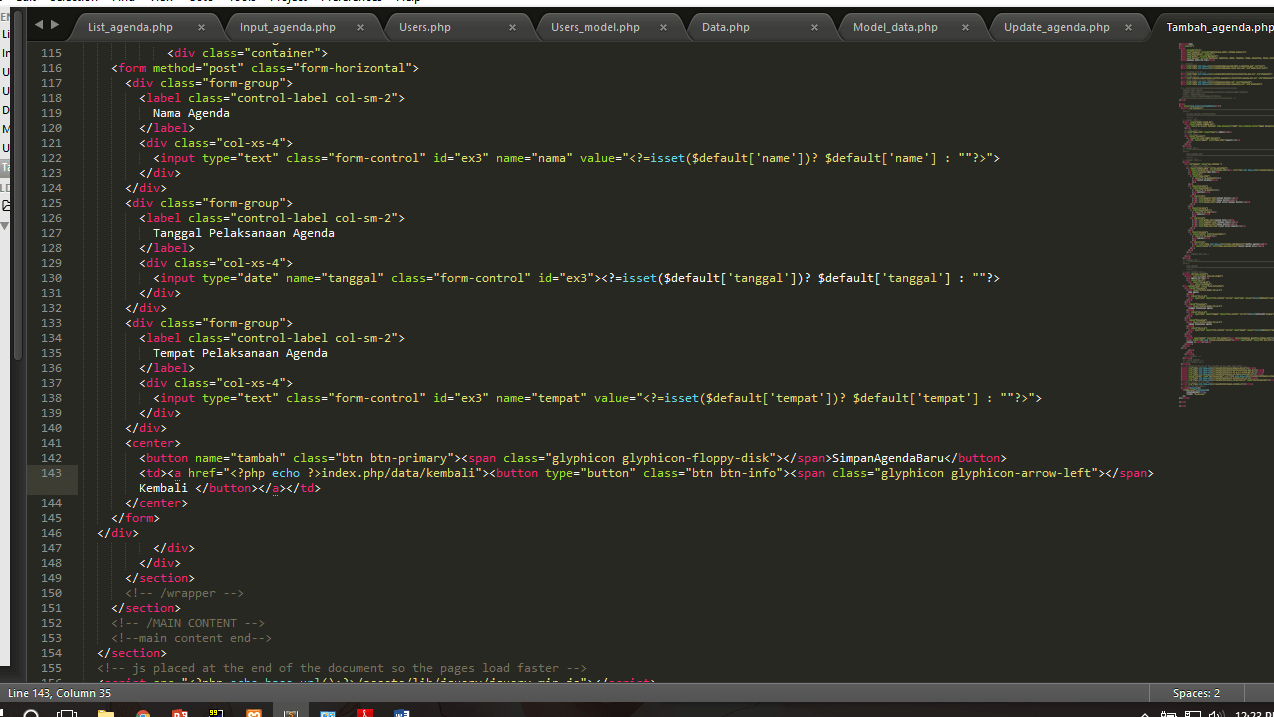The image size is (1274, 717).
Task: Click the previous-tab left arrow
Action: pyautogui.click(x=38, y=25)
